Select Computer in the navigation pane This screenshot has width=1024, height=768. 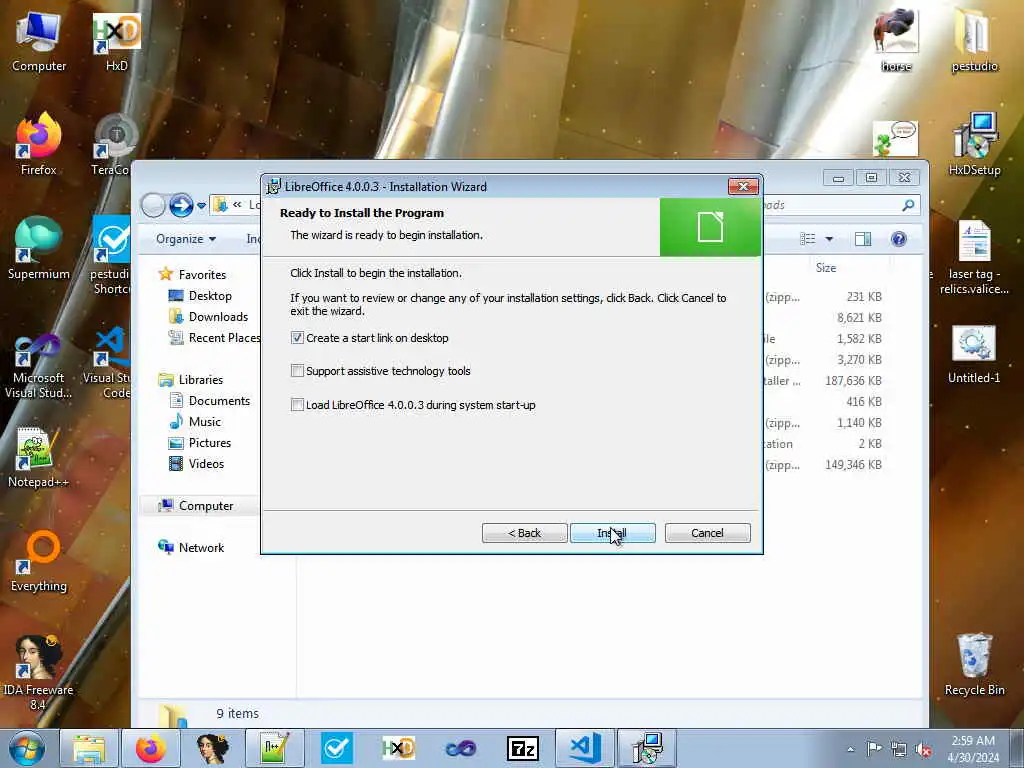click(206, 505)
